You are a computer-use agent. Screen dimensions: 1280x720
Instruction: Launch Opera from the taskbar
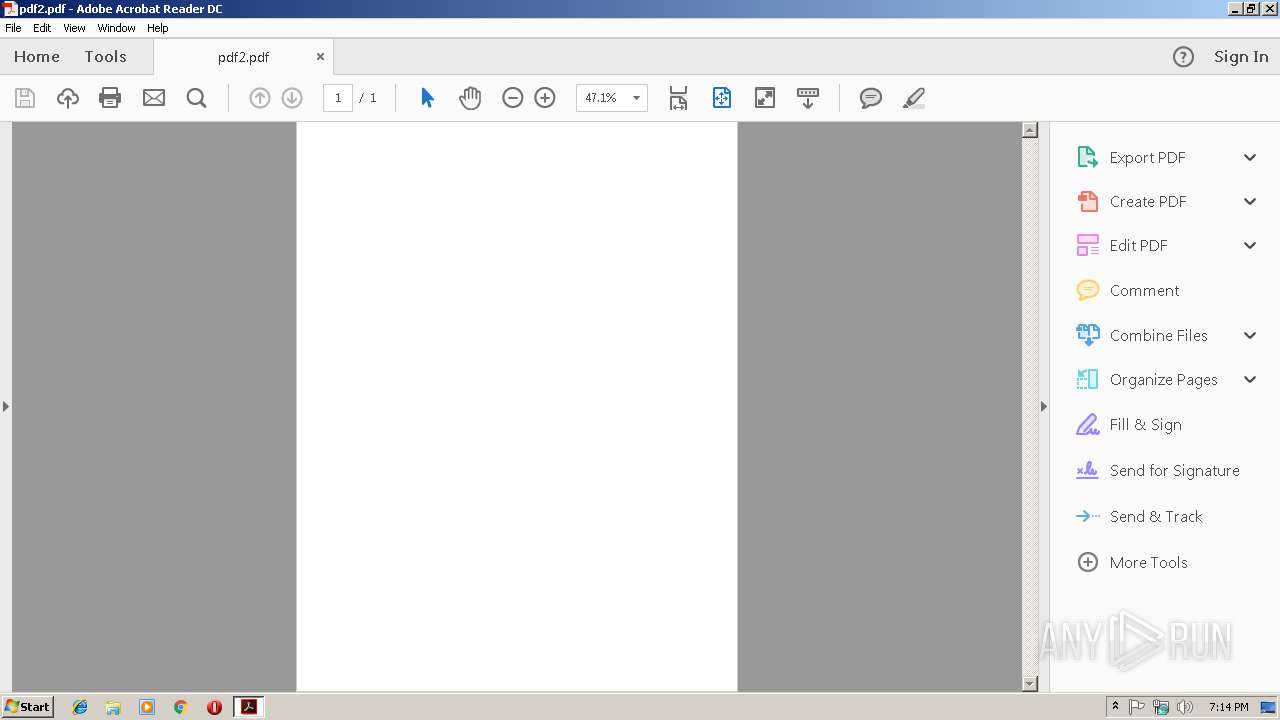(x=214, y=707)
